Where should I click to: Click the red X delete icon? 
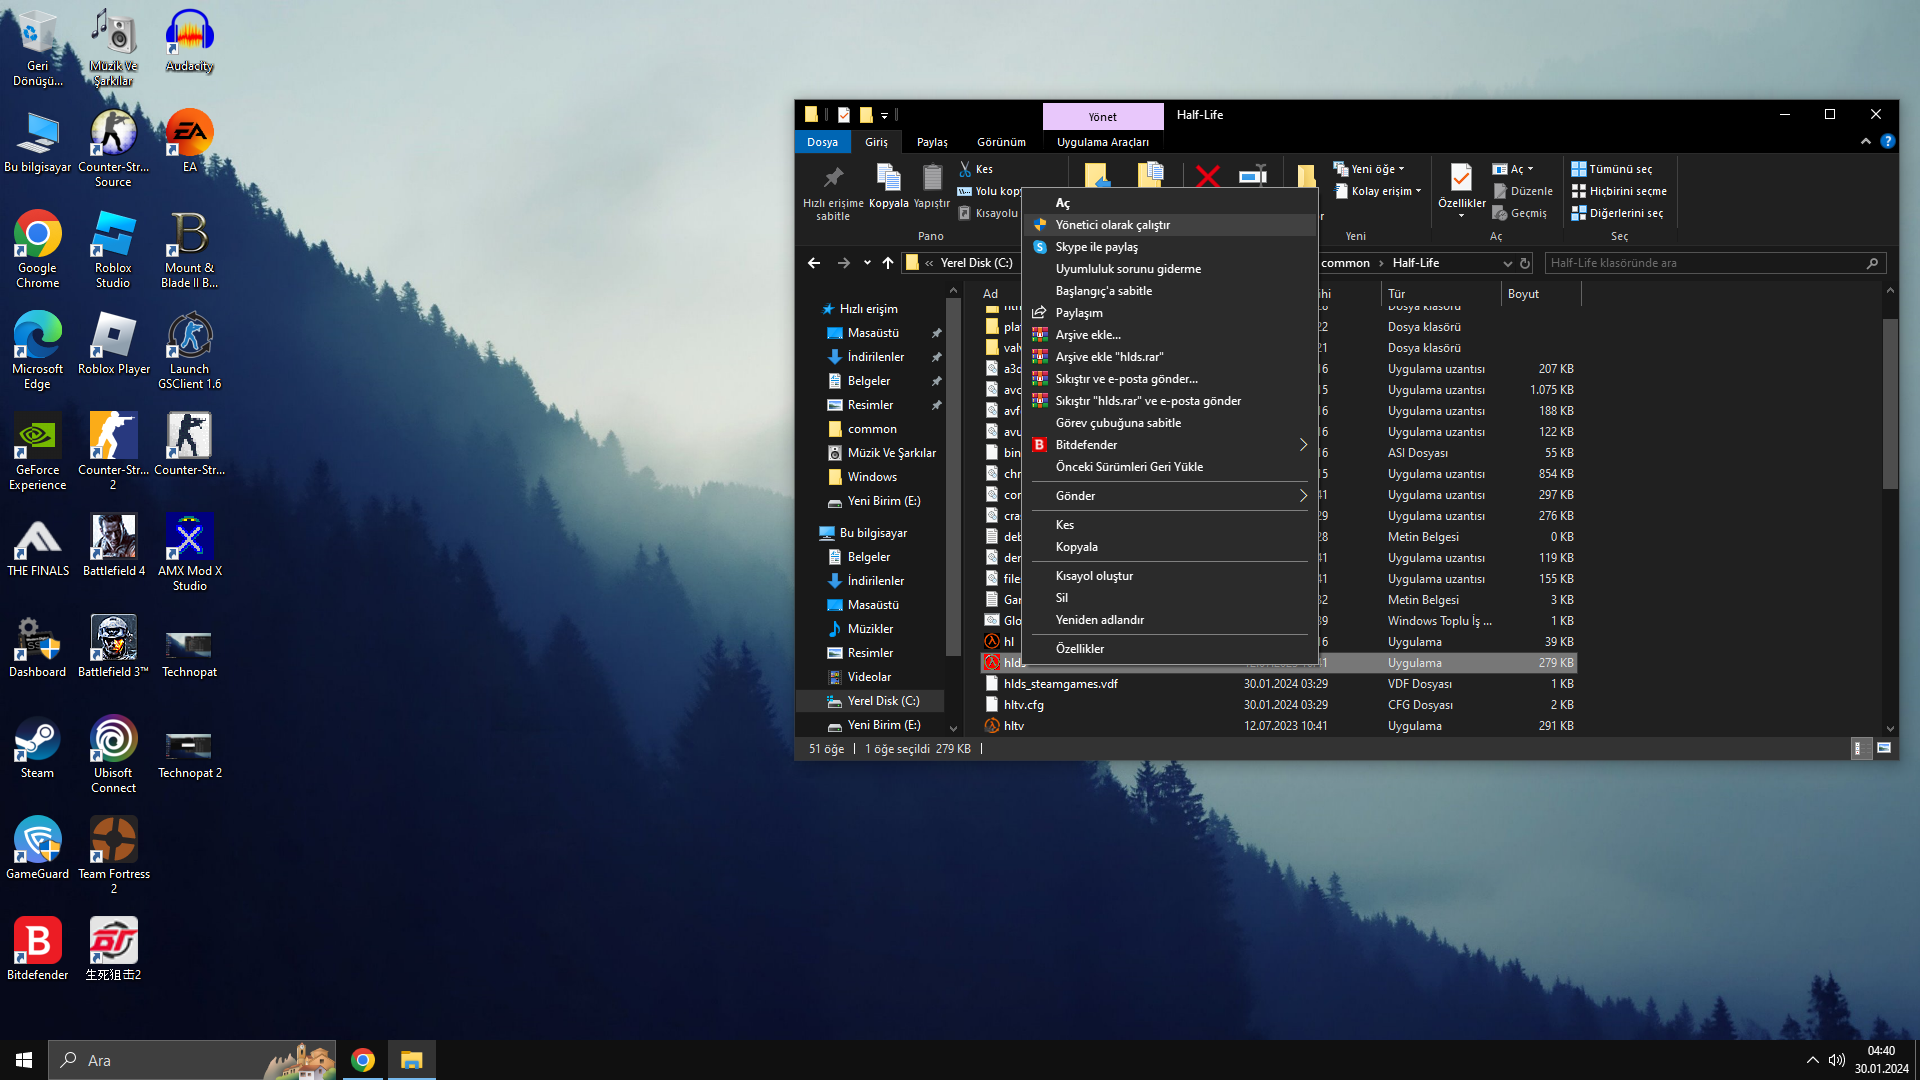pyautogui.click(x=1207, y=177)
